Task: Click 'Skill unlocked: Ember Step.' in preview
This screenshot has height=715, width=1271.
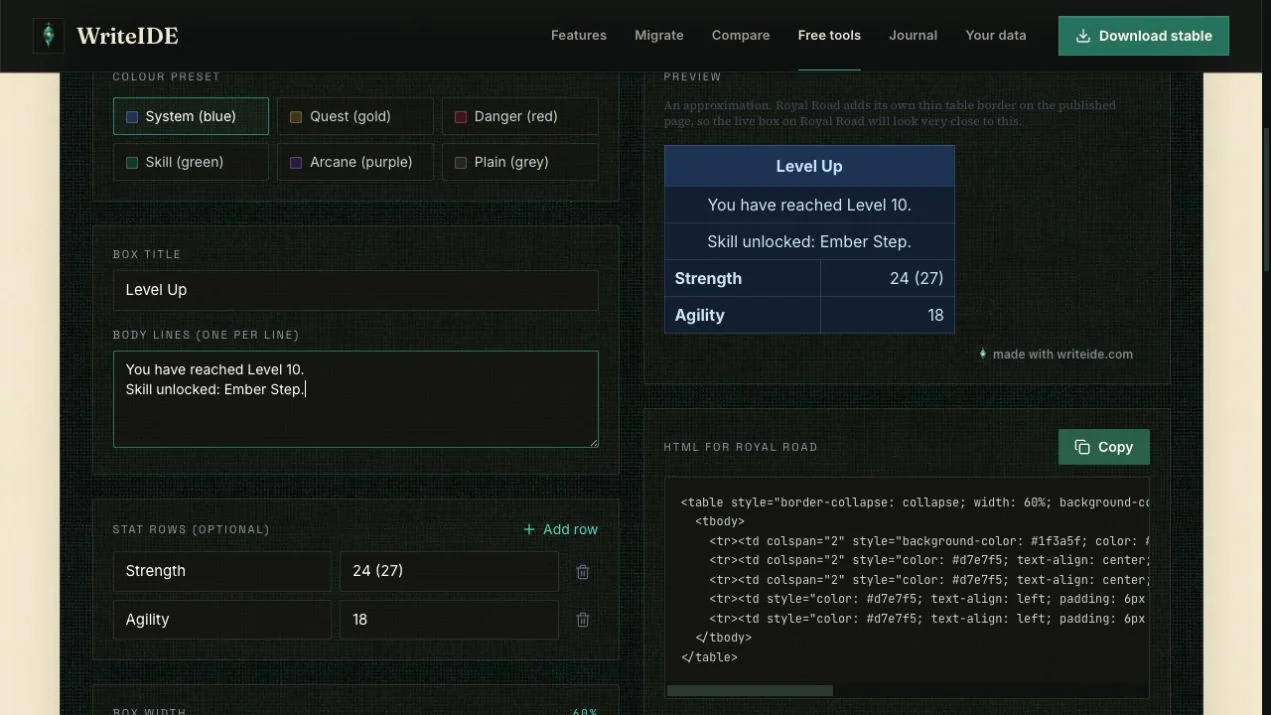Action: click(809, 242)
